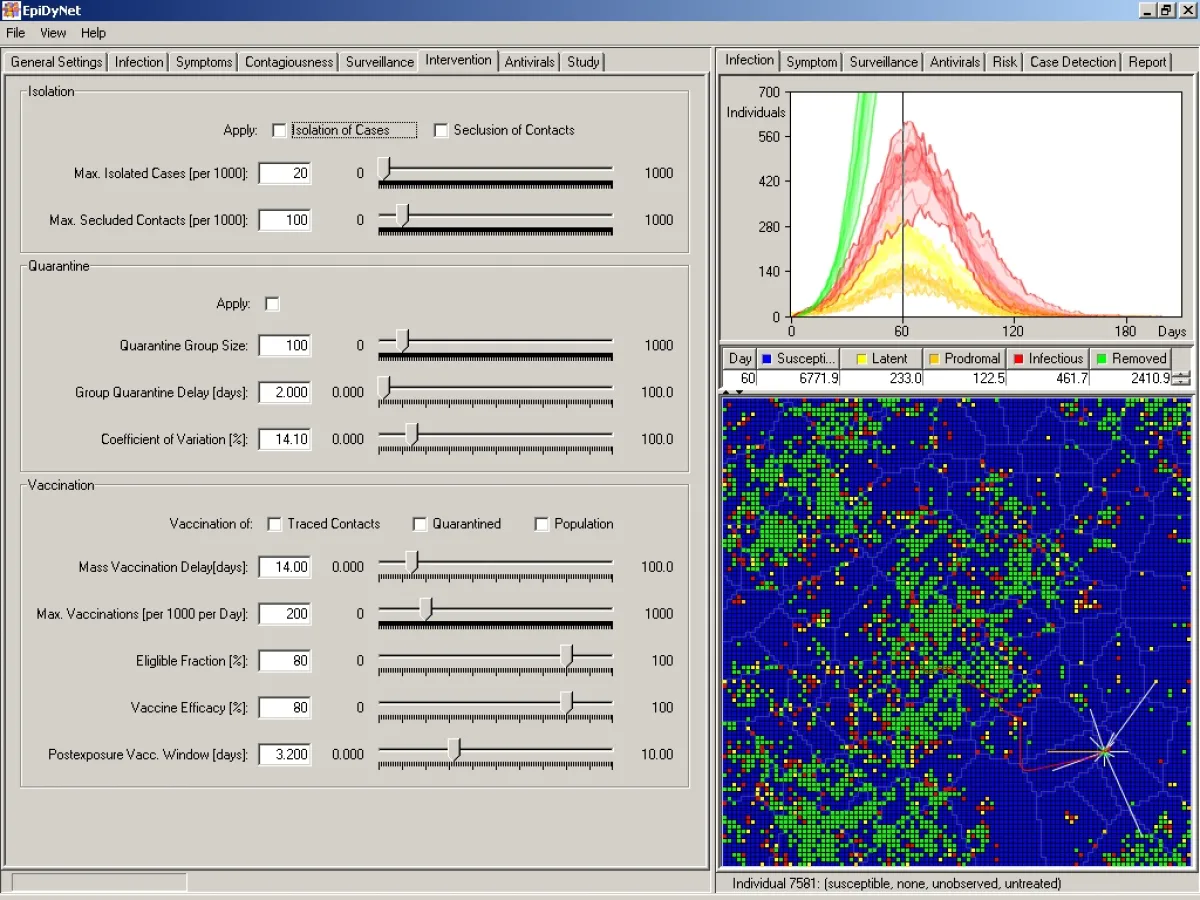This screenshot has height=900, width=1200.
Task: Click the black splitter arrows above the map
Action: tap(733, 392)
